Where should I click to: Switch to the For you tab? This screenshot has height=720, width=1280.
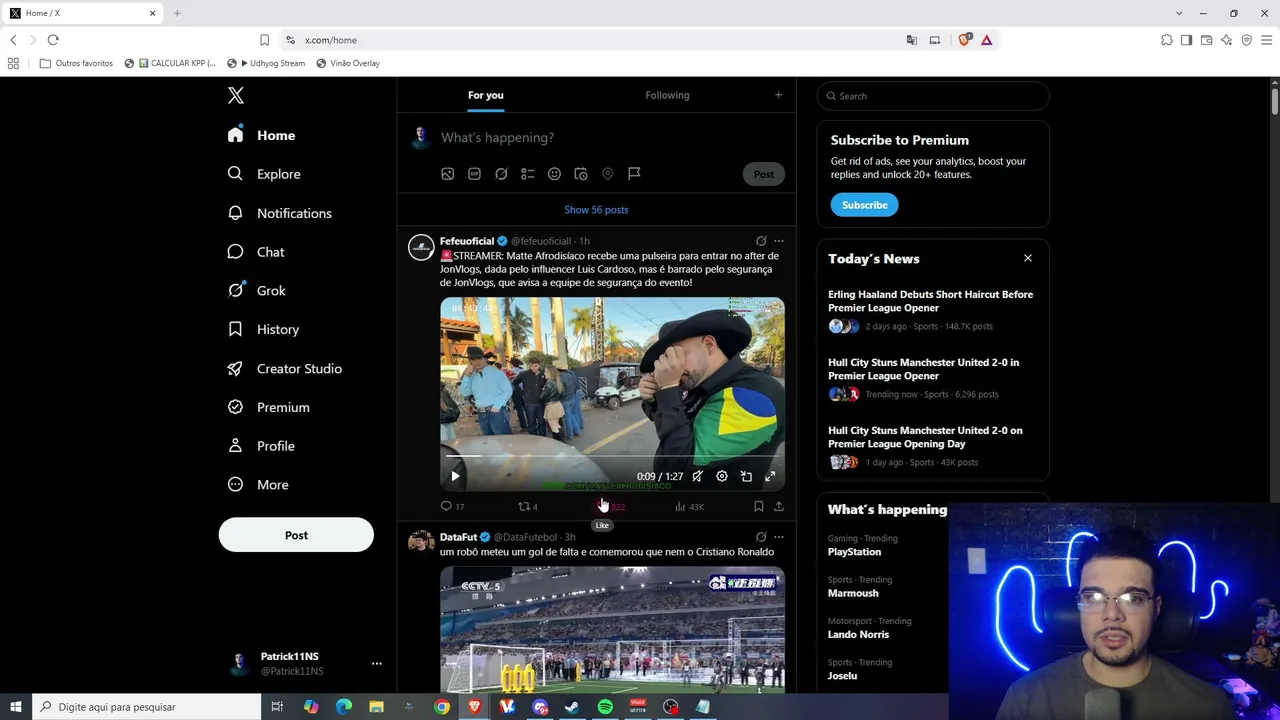486,95
